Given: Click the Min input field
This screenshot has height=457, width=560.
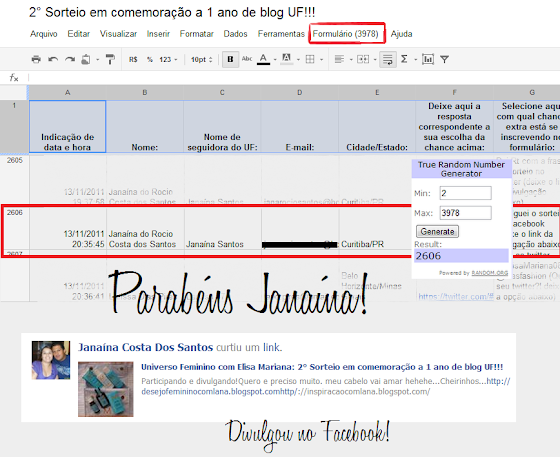Looking at the screenshot, I should click(x=465, y=193).
